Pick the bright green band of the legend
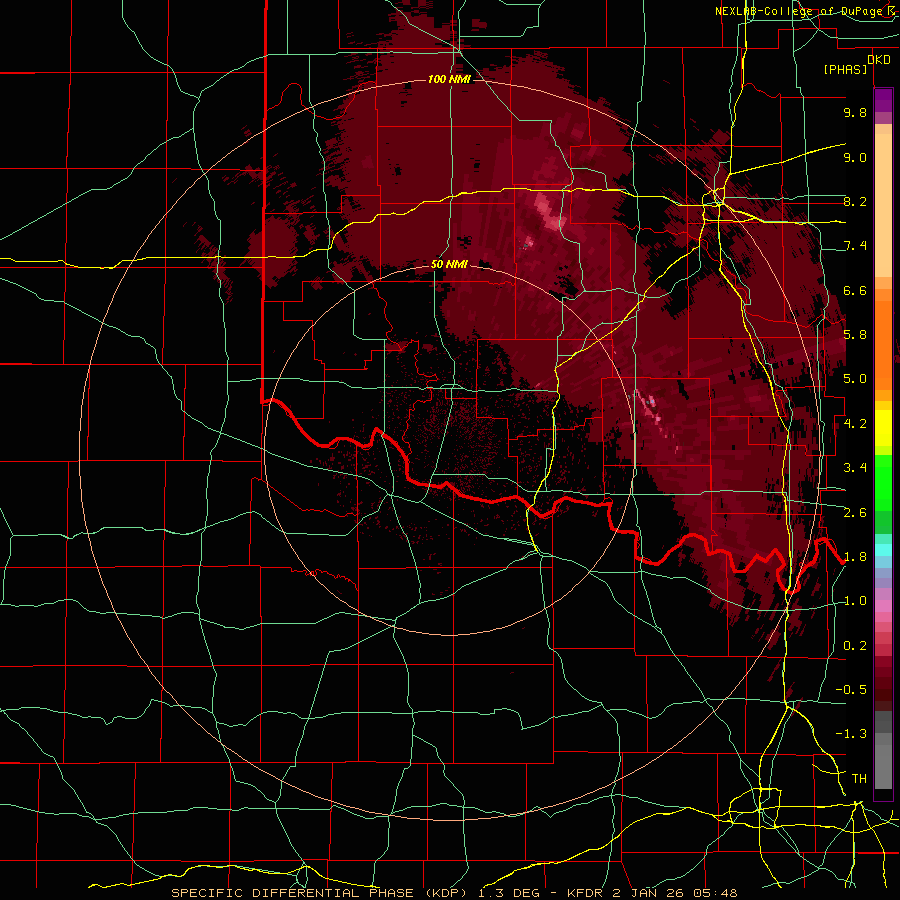This screenshot has height=900, width=900. pyautogui.click(x=883, y=483)
